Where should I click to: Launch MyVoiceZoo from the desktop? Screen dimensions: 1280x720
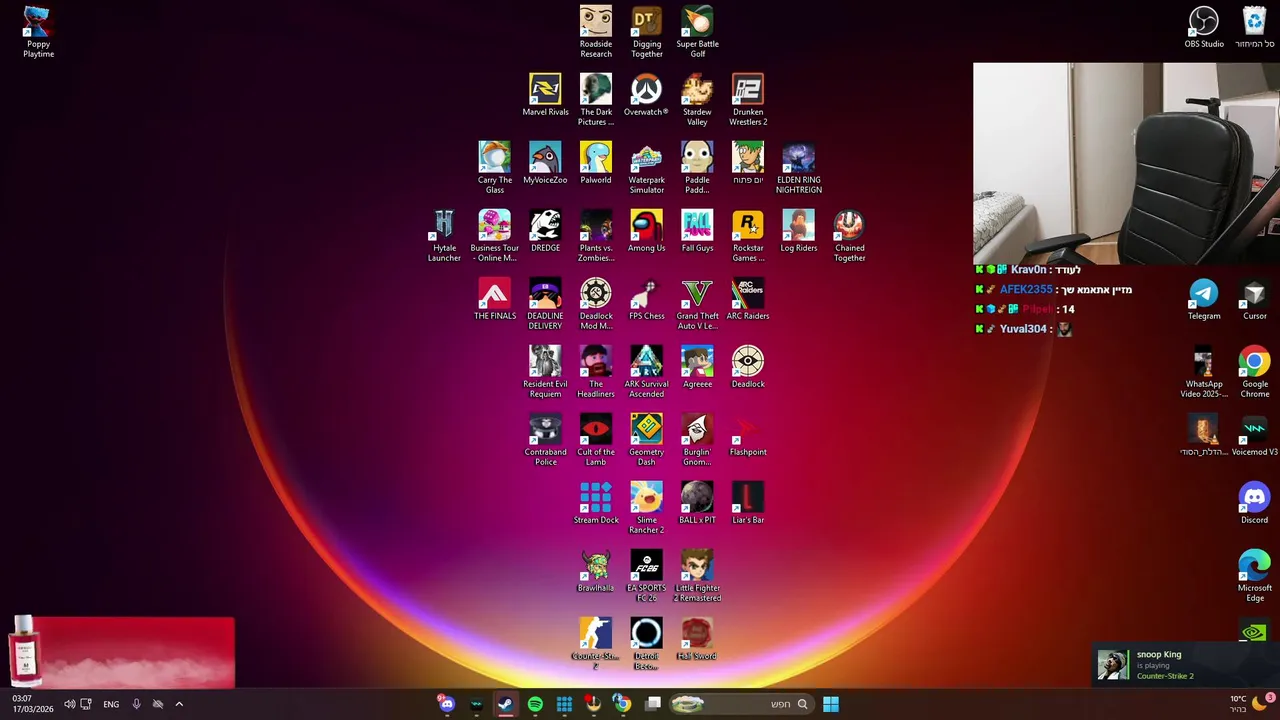click(x=545, y=163)
